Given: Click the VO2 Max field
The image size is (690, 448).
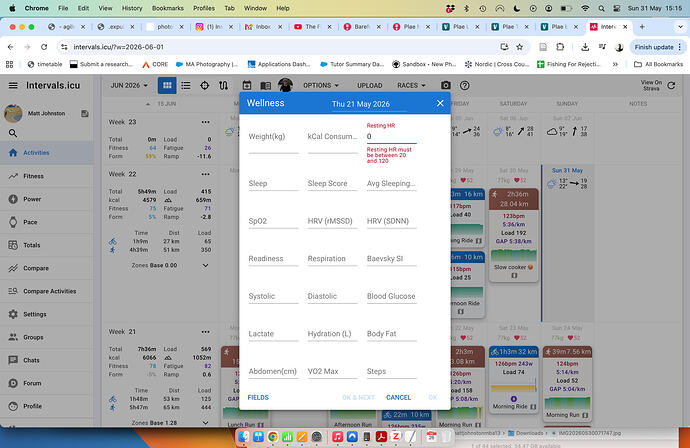Looking at the screenshot, I should pyautogui.click(x=333, y=371).
